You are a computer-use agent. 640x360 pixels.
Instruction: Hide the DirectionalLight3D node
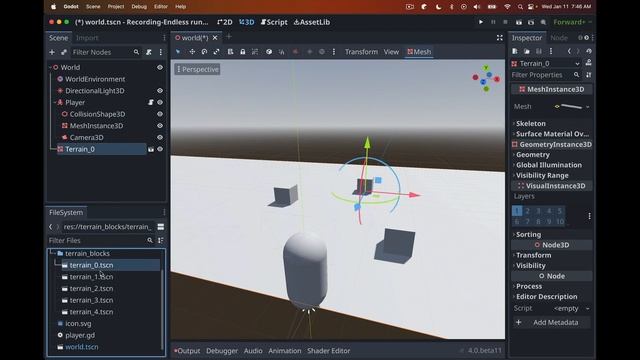(x=160, y=91)
